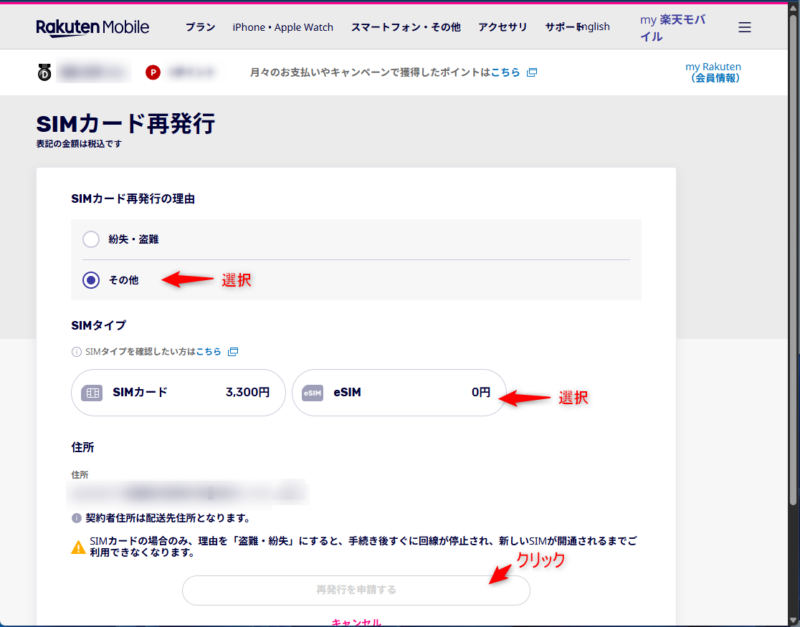
Task: Click external link icon beside SIM type こちら
Action: (233, 352)
